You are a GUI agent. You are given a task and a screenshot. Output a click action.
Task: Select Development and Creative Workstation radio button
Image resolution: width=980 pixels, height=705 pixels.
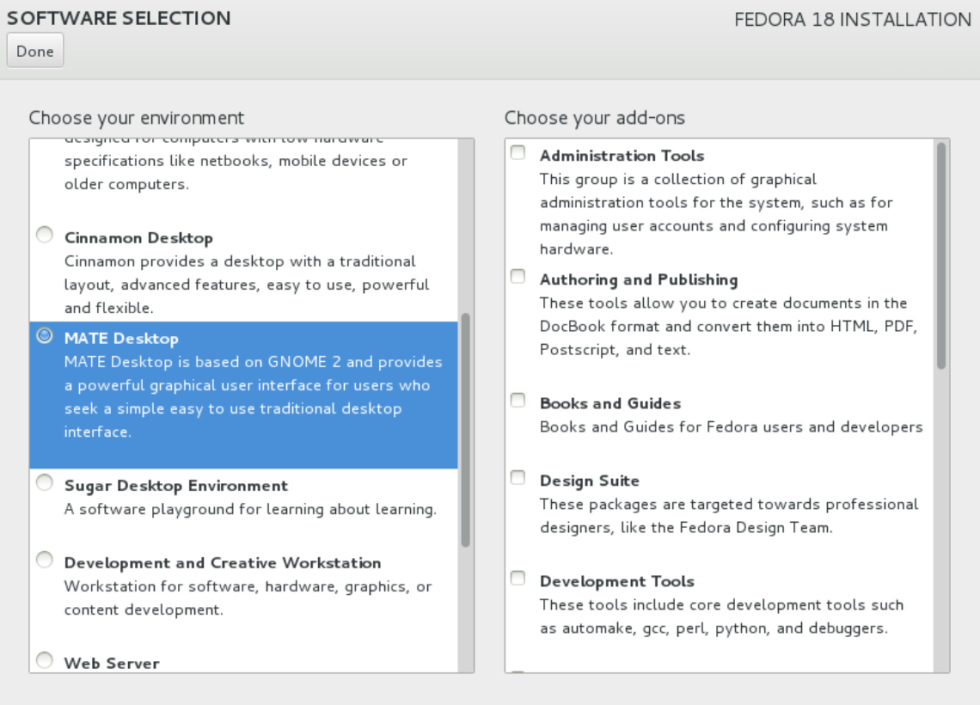(x=44, y=559)
